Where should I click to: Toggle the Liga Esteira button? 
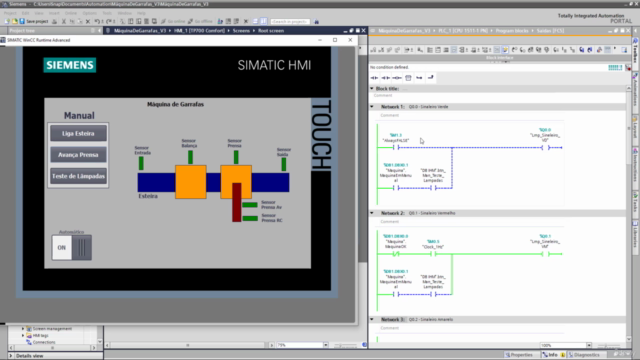pos(78,133)
